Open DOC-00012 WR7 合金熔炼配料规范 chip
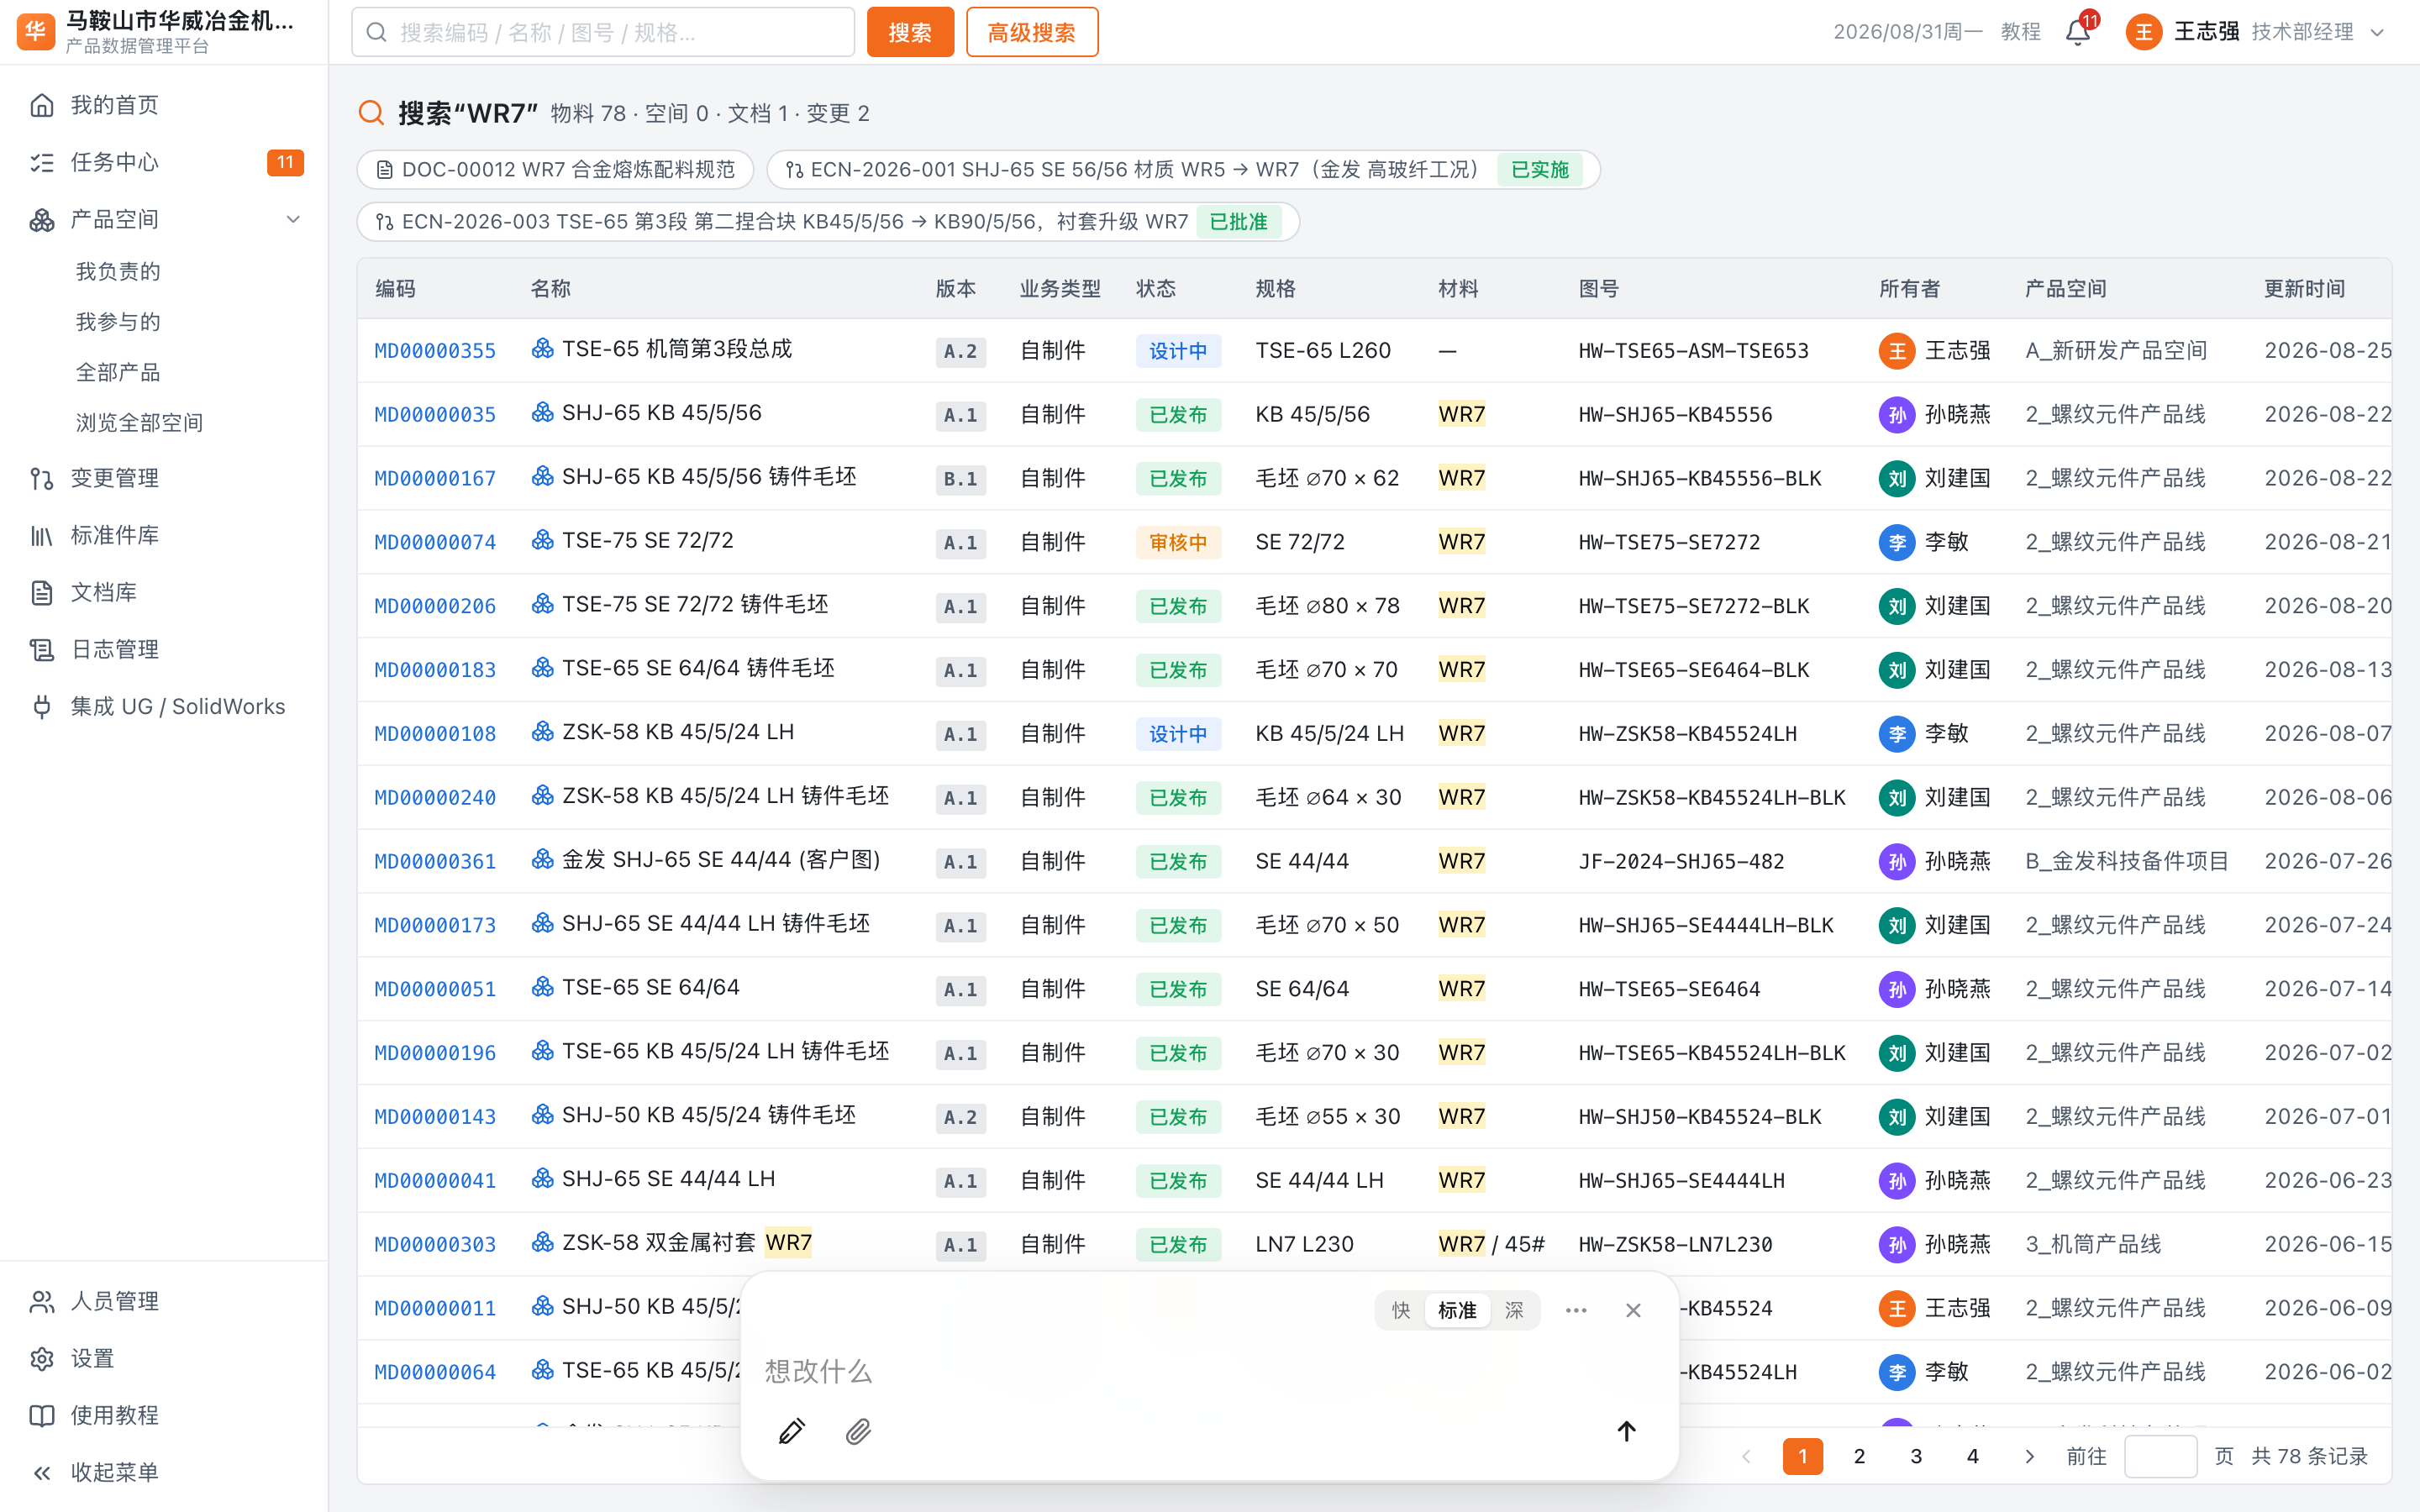This screenshot has height=1512, width=2420. click(x=555, y=170)
